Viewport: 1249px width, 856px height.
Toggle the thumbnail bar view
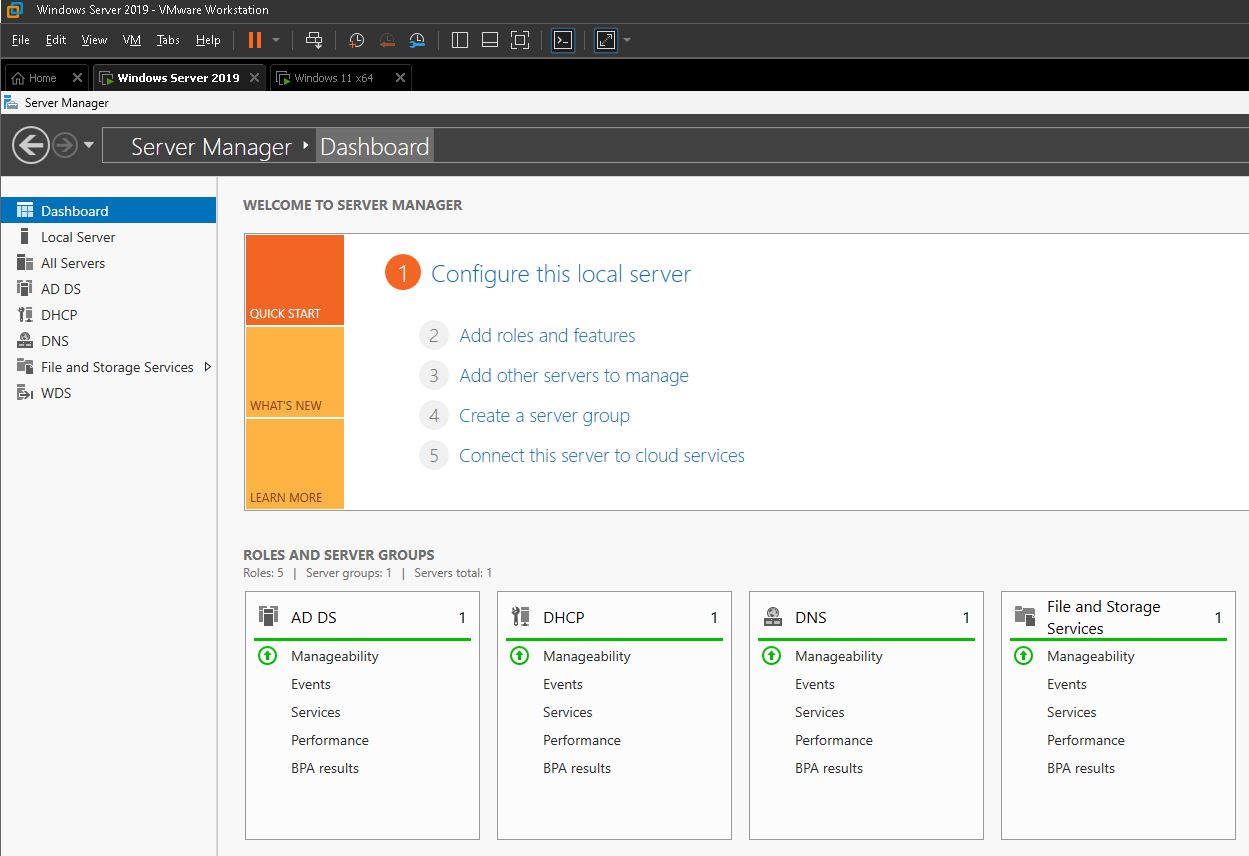coord(489,40)
